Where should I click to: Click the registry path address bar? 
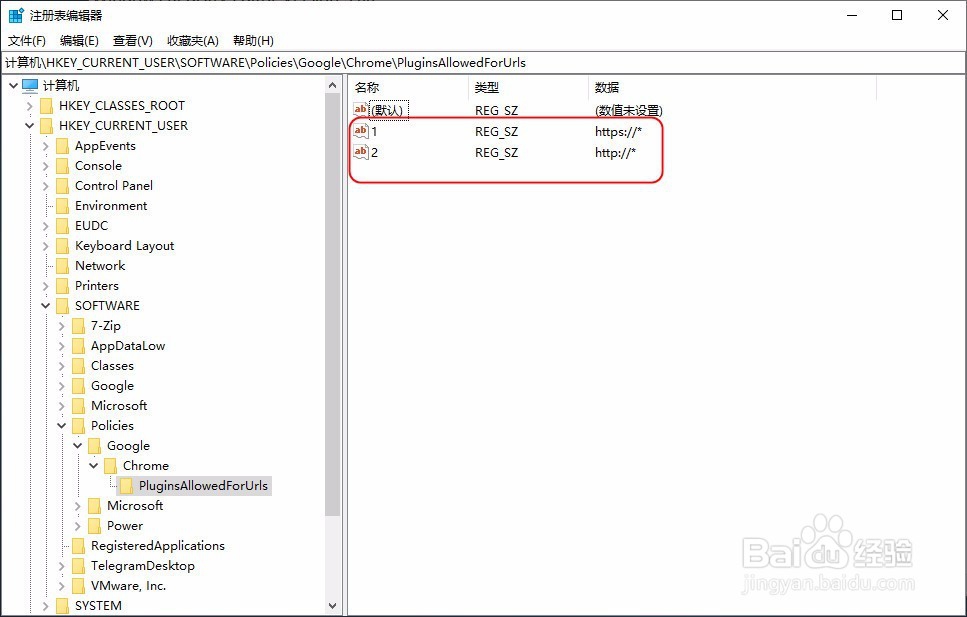(483, 63)
